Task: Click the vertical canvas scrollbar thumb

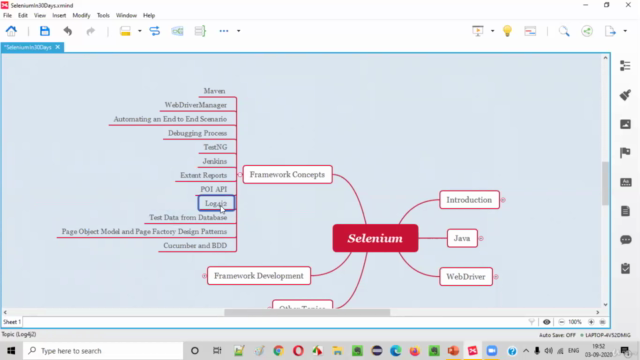Action: click(605, 183)
